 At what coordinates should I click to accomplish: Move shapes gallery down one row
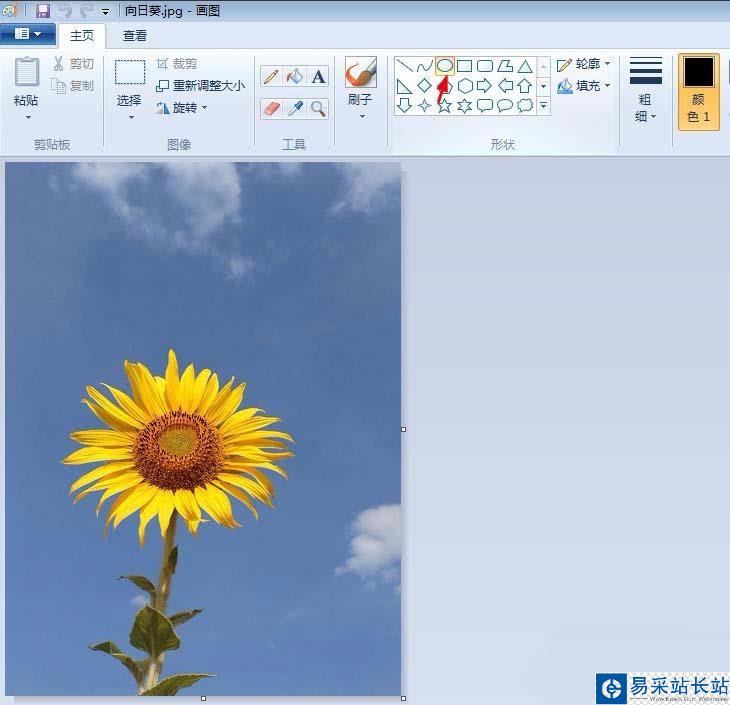543,86
